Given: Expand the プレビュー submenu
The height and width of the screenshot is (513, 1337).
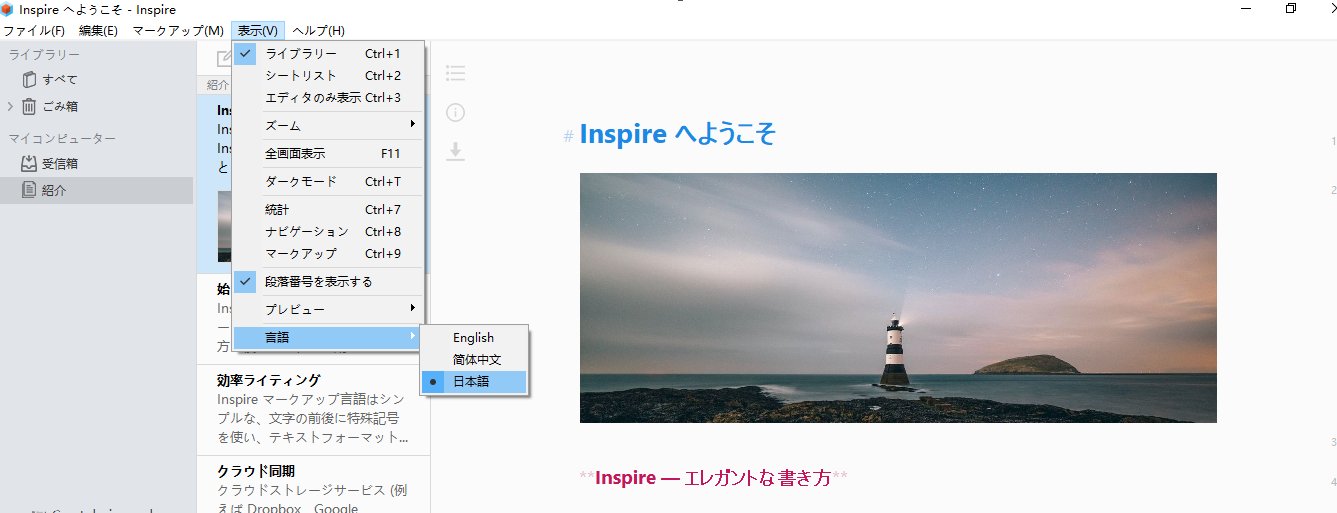Looking at the screenshot, I should pyautogui.click(x=328, y=310).
